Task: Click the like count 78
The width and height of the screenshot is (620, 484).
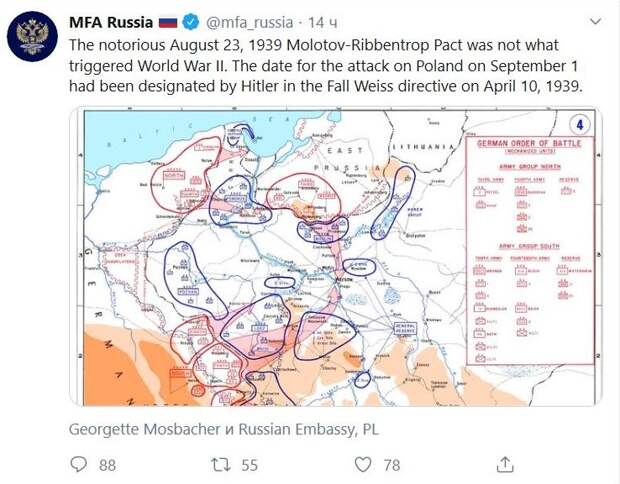Action: (391, 465)
